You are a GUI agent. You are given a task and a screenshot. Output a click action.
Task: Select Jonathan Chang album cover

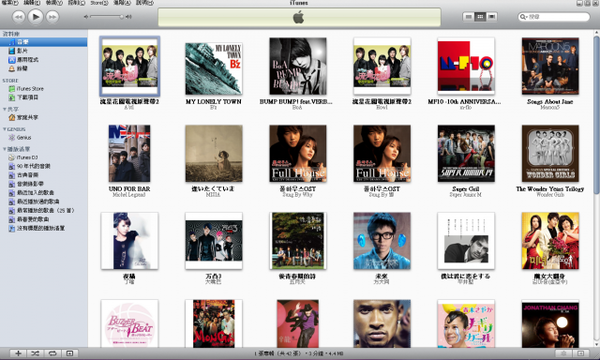(x=550, y=324)
